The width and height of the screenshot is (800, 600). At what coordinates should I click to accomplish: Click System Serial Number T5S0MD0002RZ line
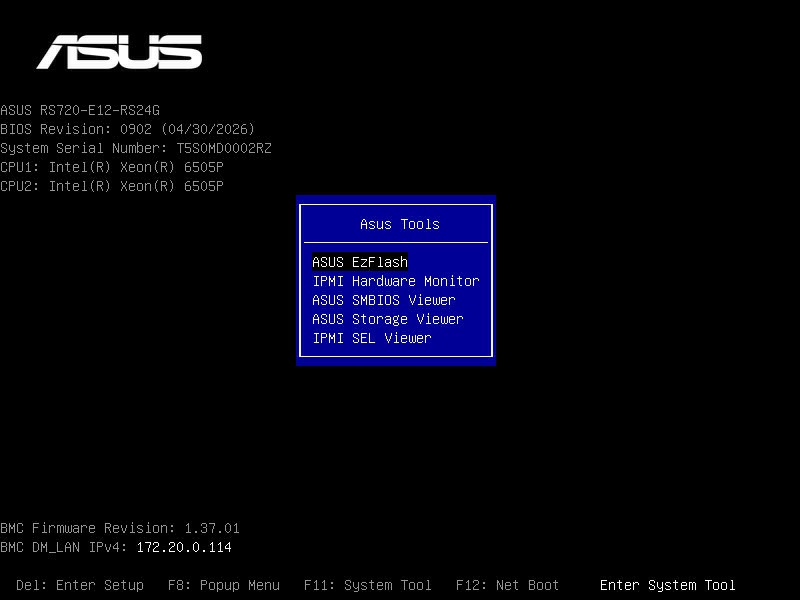point(136,148)
